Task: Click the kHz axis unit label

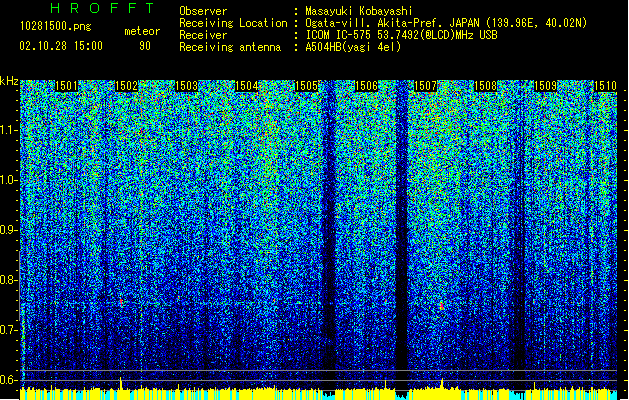Action: (x=9, y=81)
